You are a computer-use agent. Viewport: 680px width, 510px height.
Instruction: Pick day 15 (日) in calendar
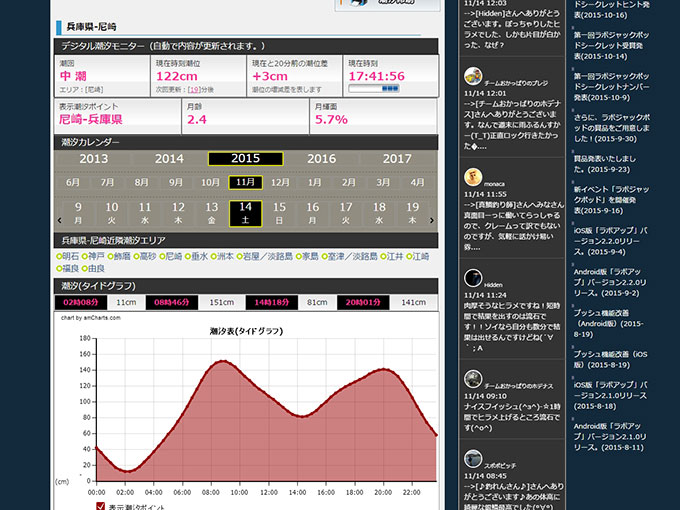279,212
